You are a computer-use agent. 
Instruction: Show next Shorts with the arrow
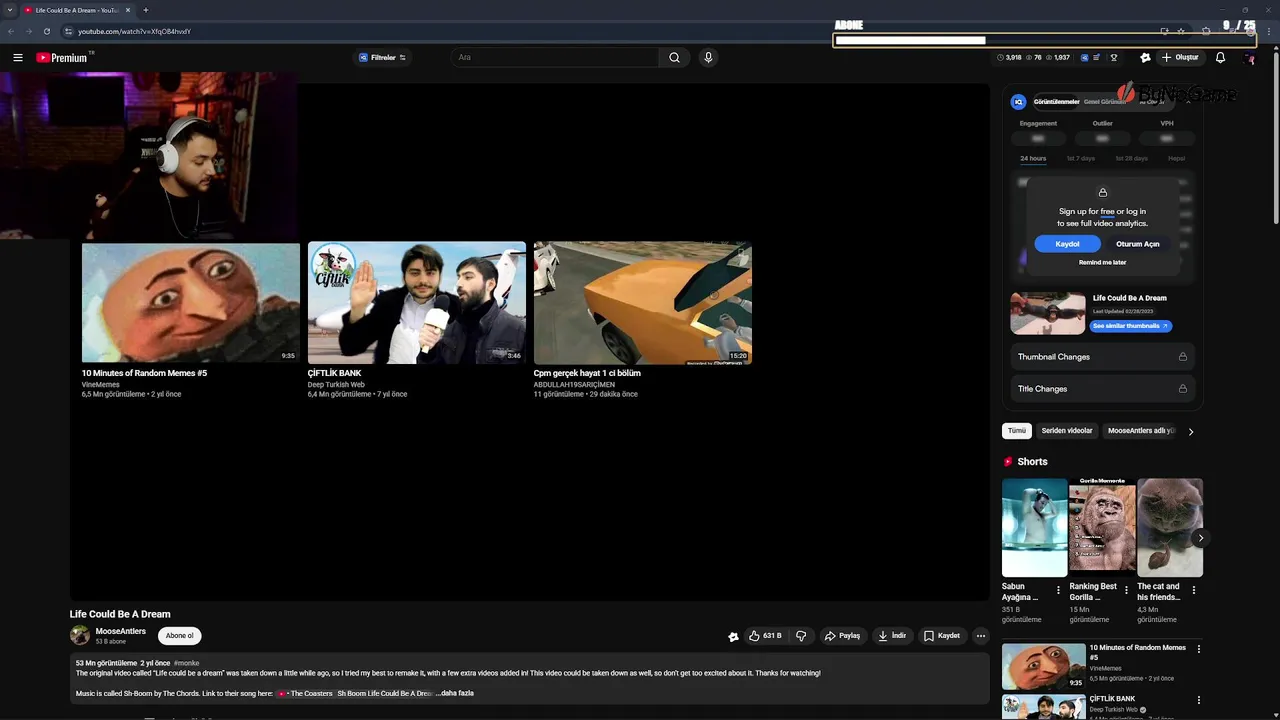[x=1200, y=538]
